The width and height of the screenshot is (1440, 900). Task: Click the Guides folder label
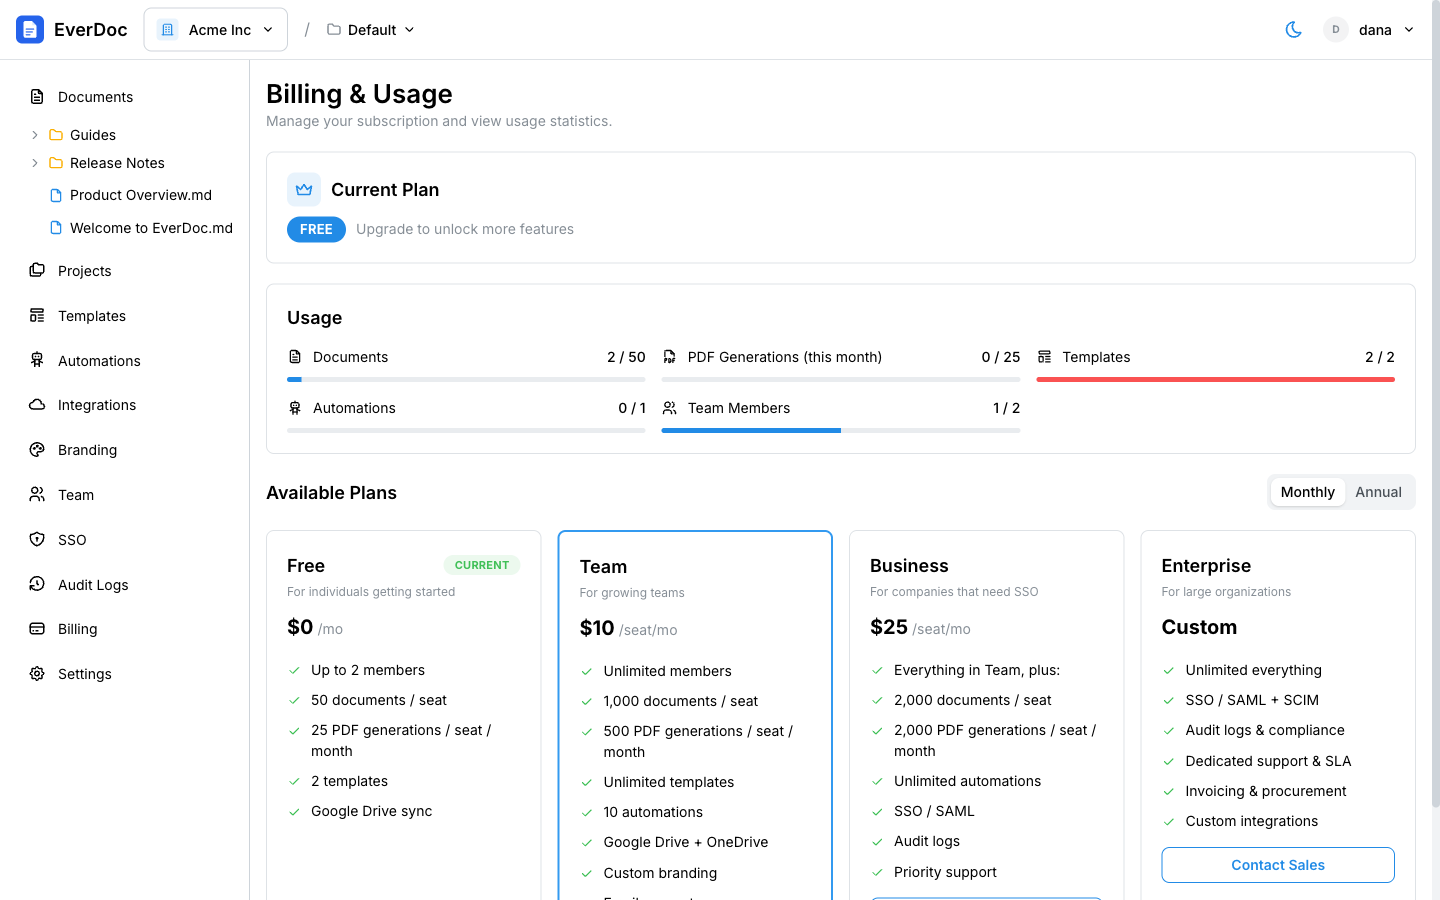[93, 135]
